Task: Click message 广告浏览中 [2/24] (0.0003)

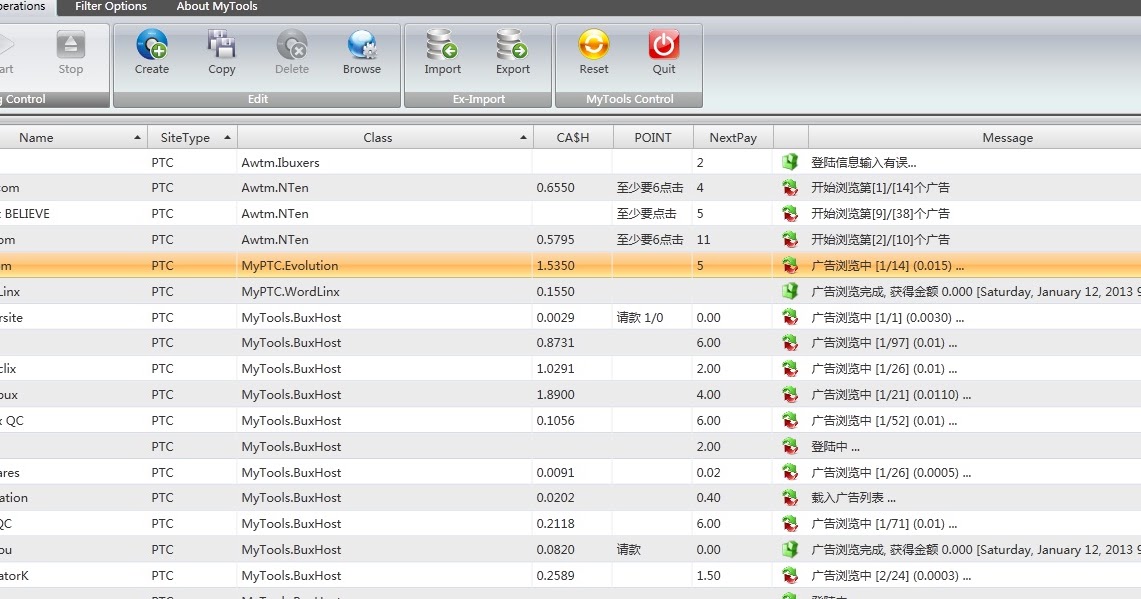Action: pyautogui.click(x=891, y=576)
